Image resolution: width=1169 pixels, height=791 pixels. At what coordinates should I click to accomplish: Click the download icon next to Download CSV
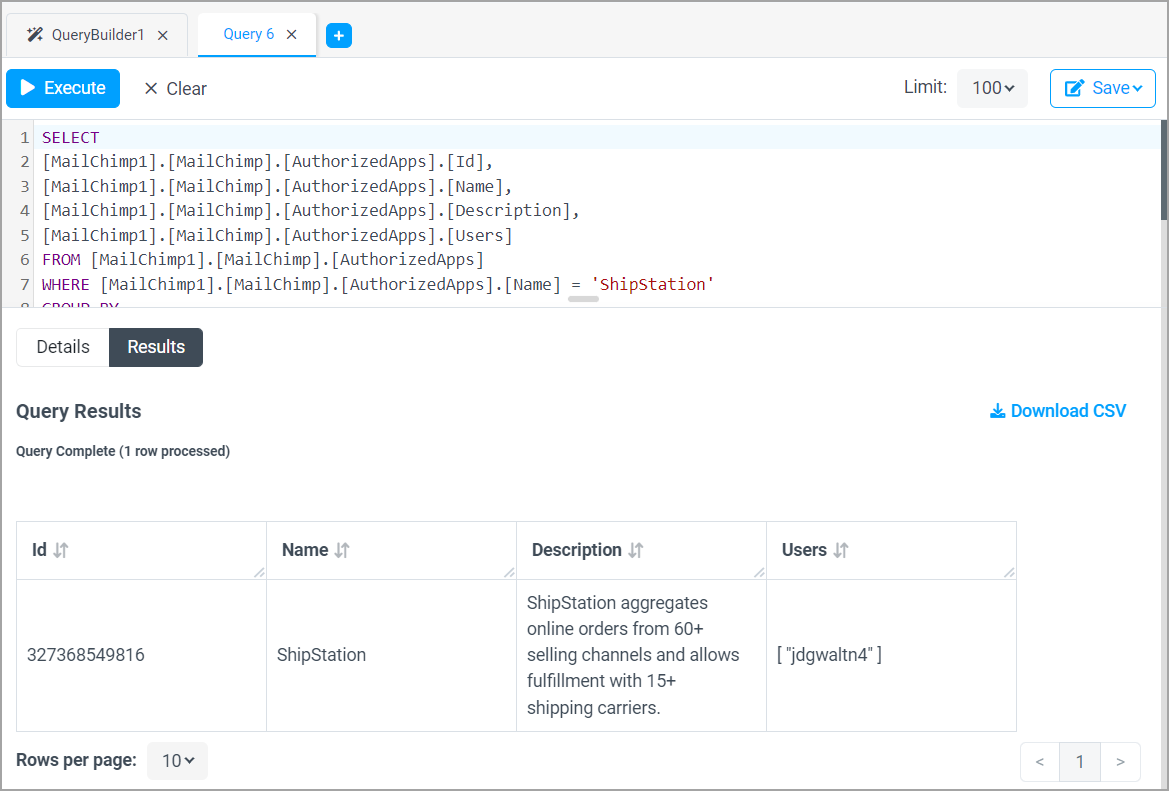997,411
